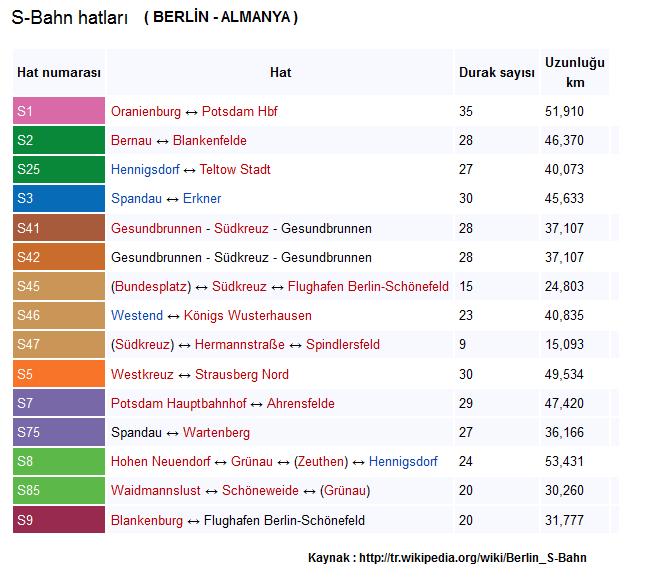658x581 pixels.
Task: Open the Ahrensfelde link
Action: (x=300, y=403)
